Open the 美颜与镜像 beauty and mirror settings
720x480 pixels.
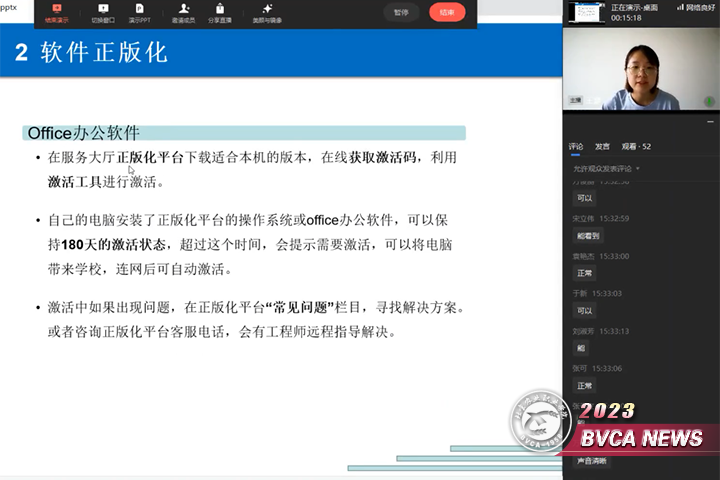pos(267,12)
